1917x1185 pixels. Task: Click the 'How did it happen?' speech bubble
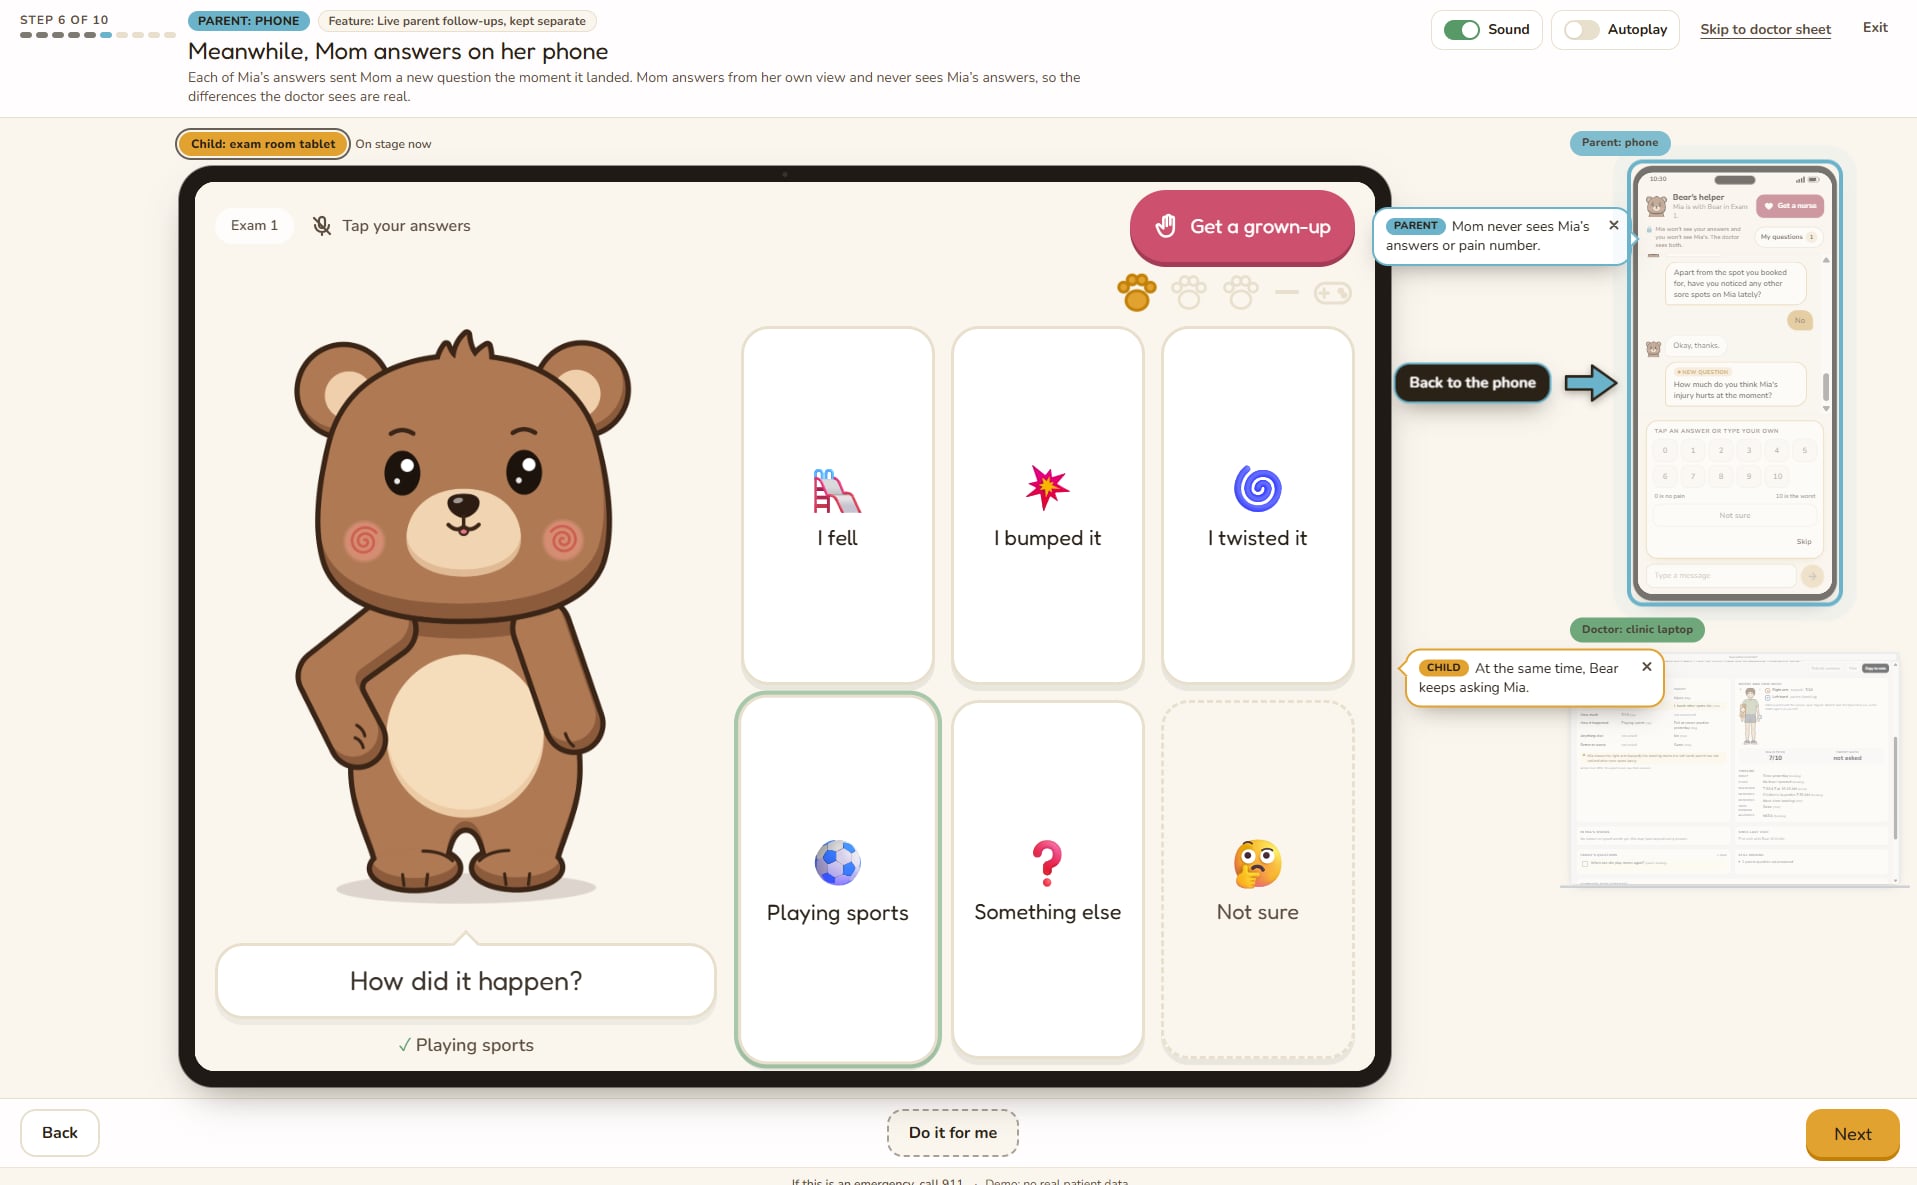[x=466, y=981]
